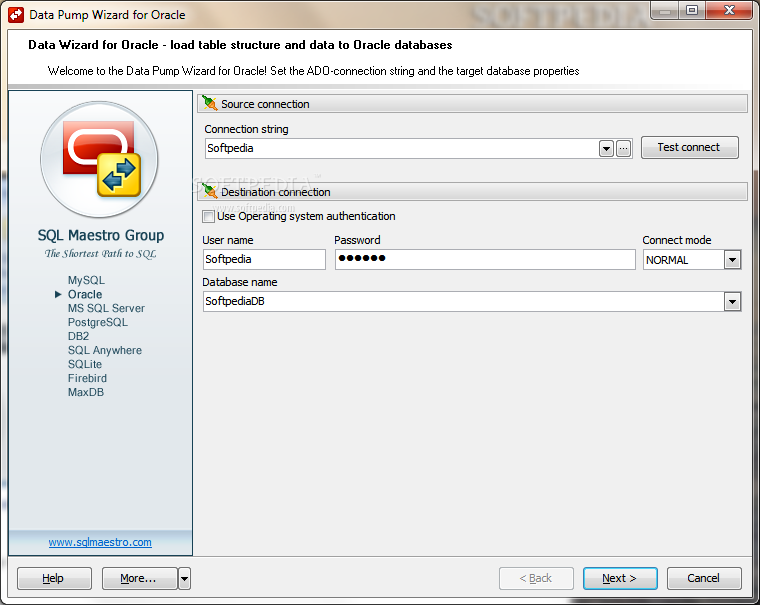The height and width of the screenshot is (605, 760).
Task: Expand the Database name dropdown arrow
Action: click(732, 302)
